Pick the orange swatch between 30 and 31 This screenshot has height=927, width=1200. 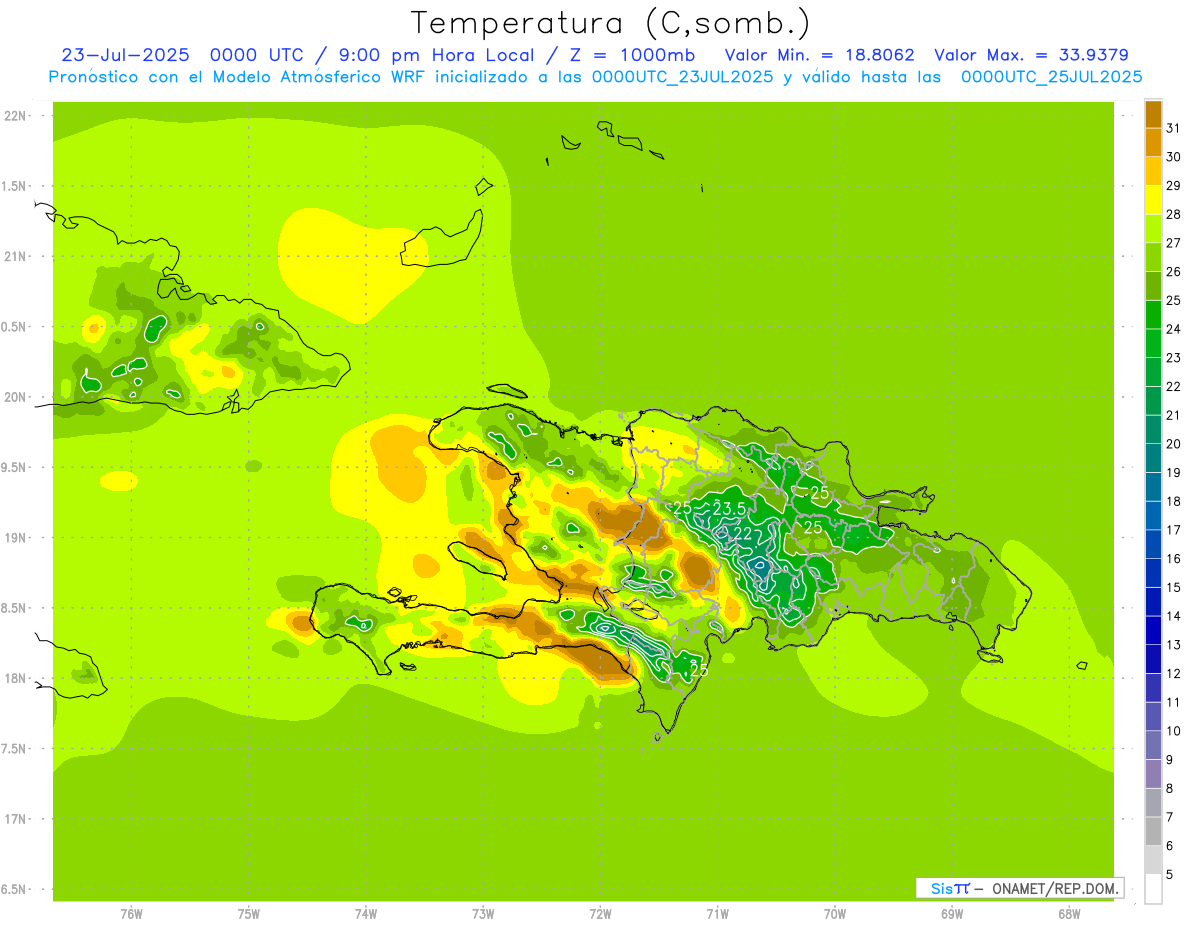[1153, 142]
